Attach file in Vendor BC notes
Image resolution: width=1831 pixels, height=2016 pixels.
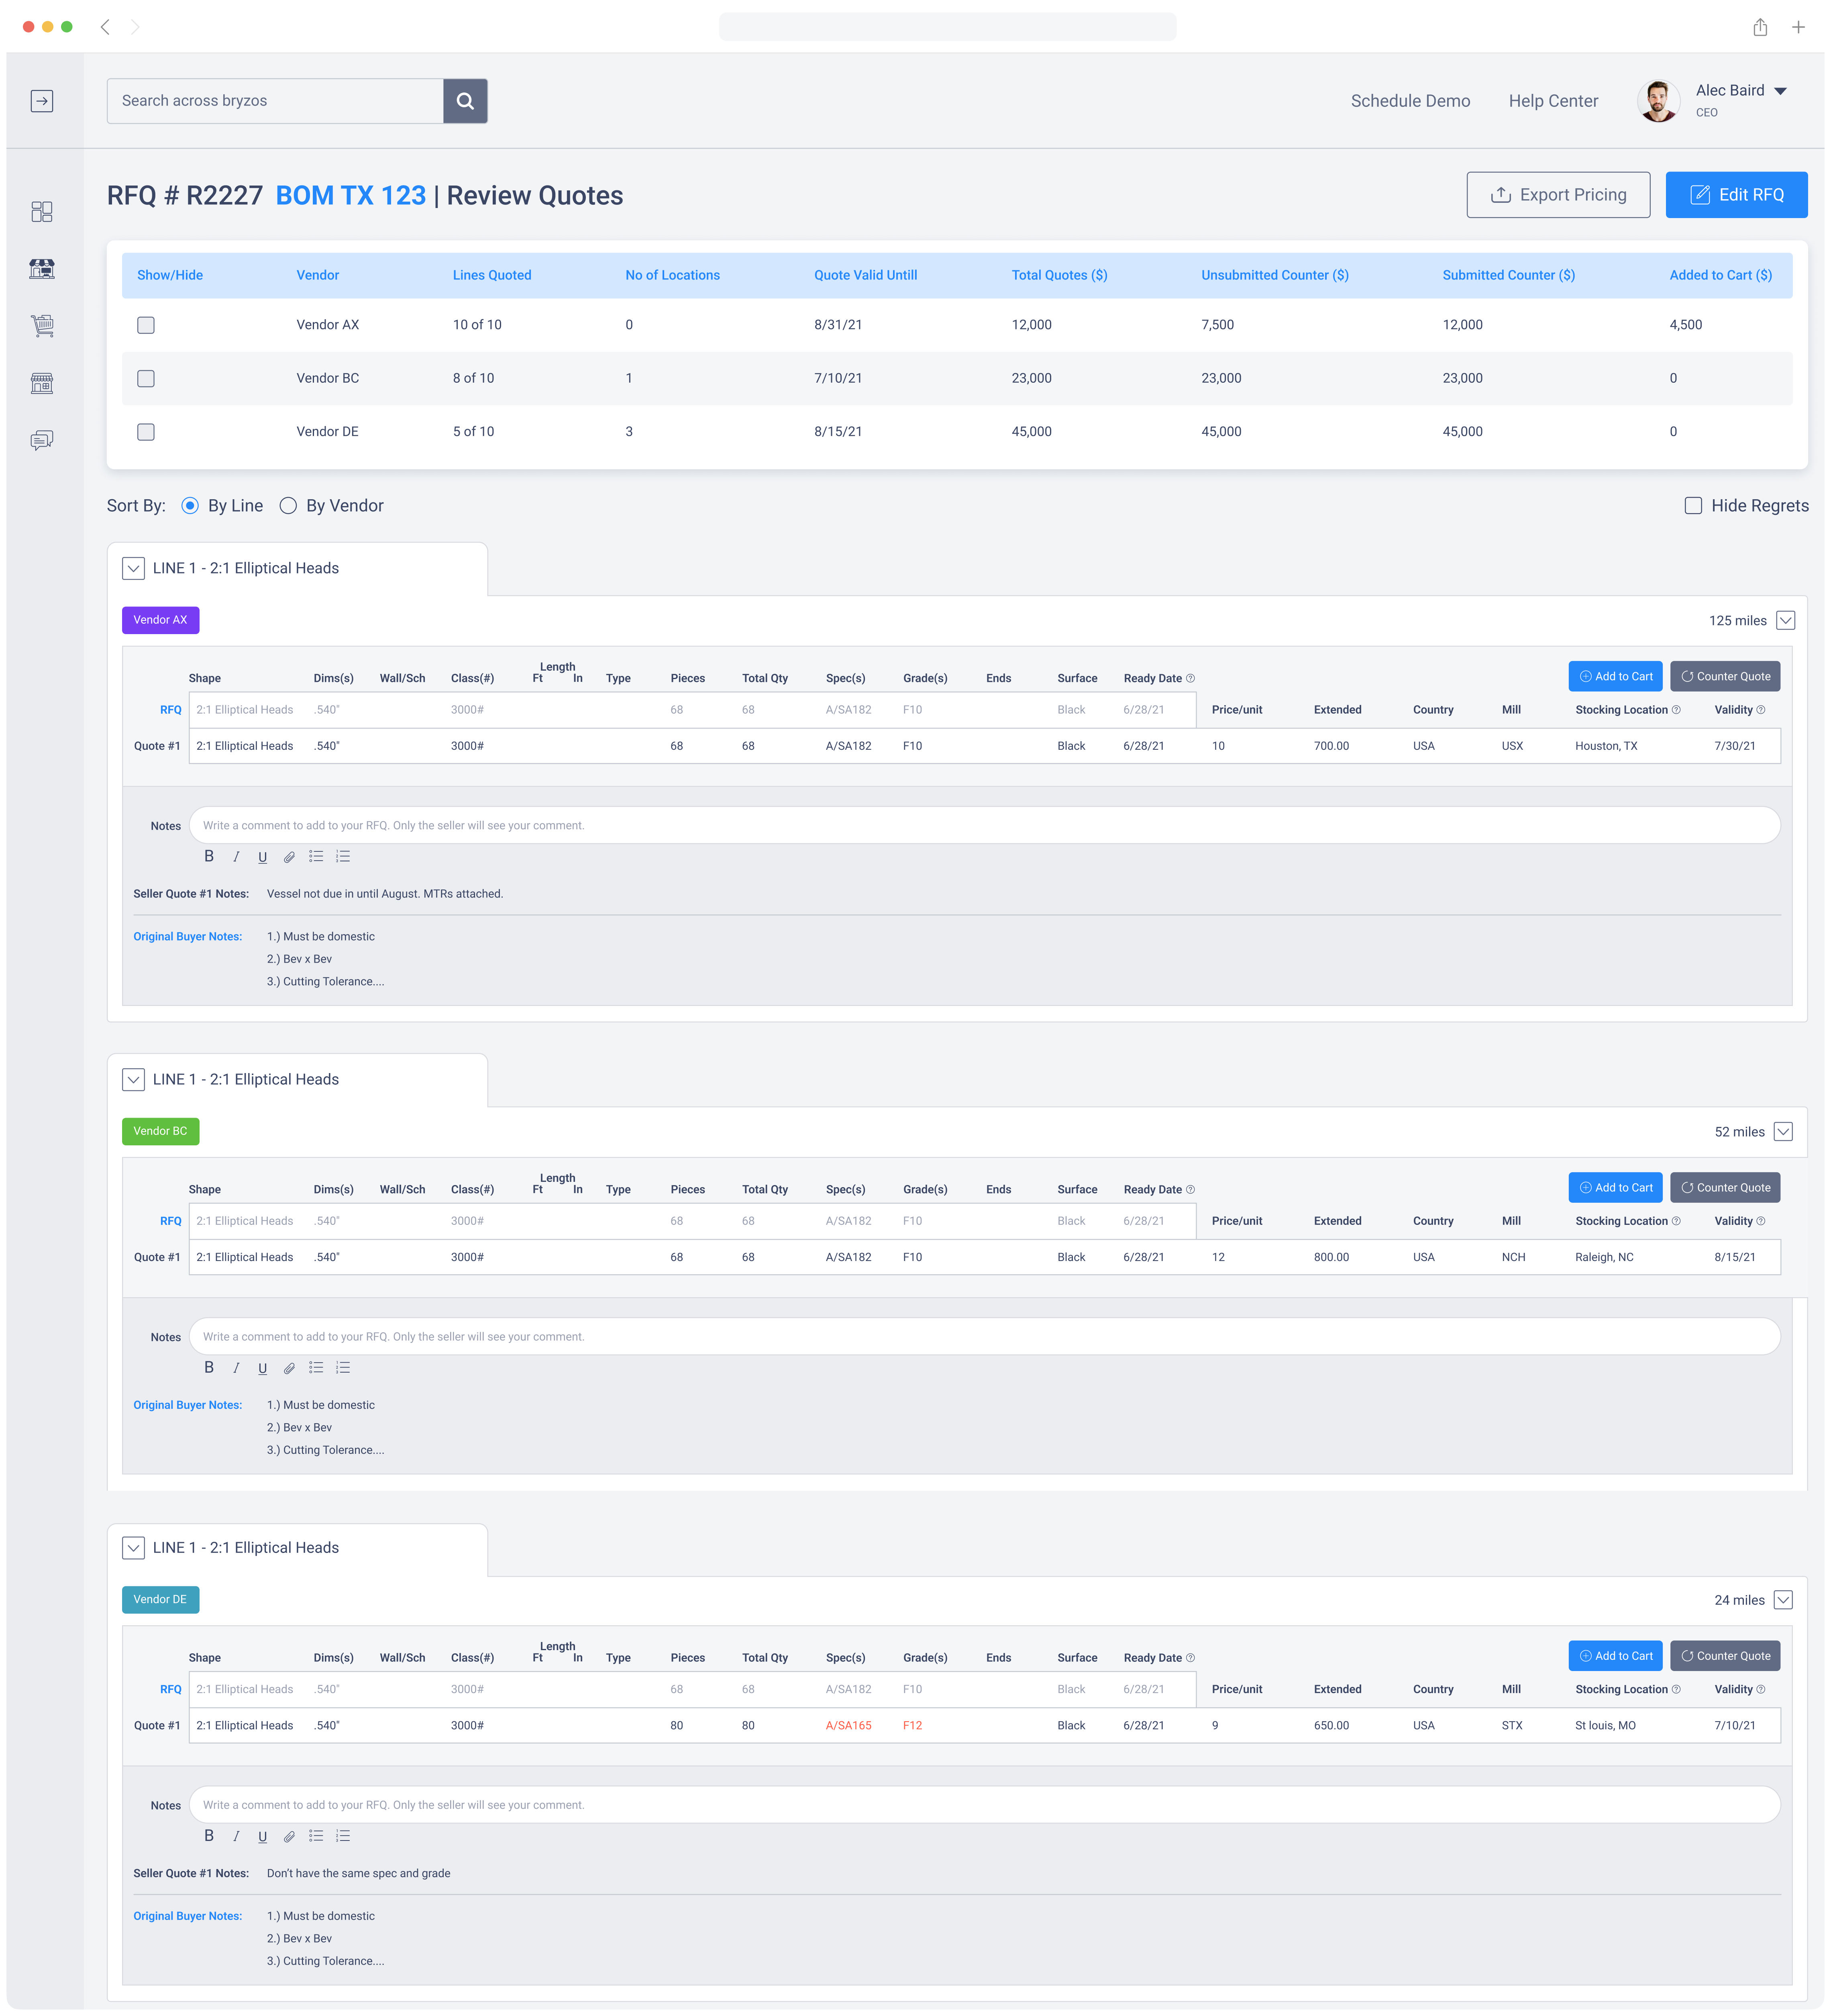click(289, 1368)
